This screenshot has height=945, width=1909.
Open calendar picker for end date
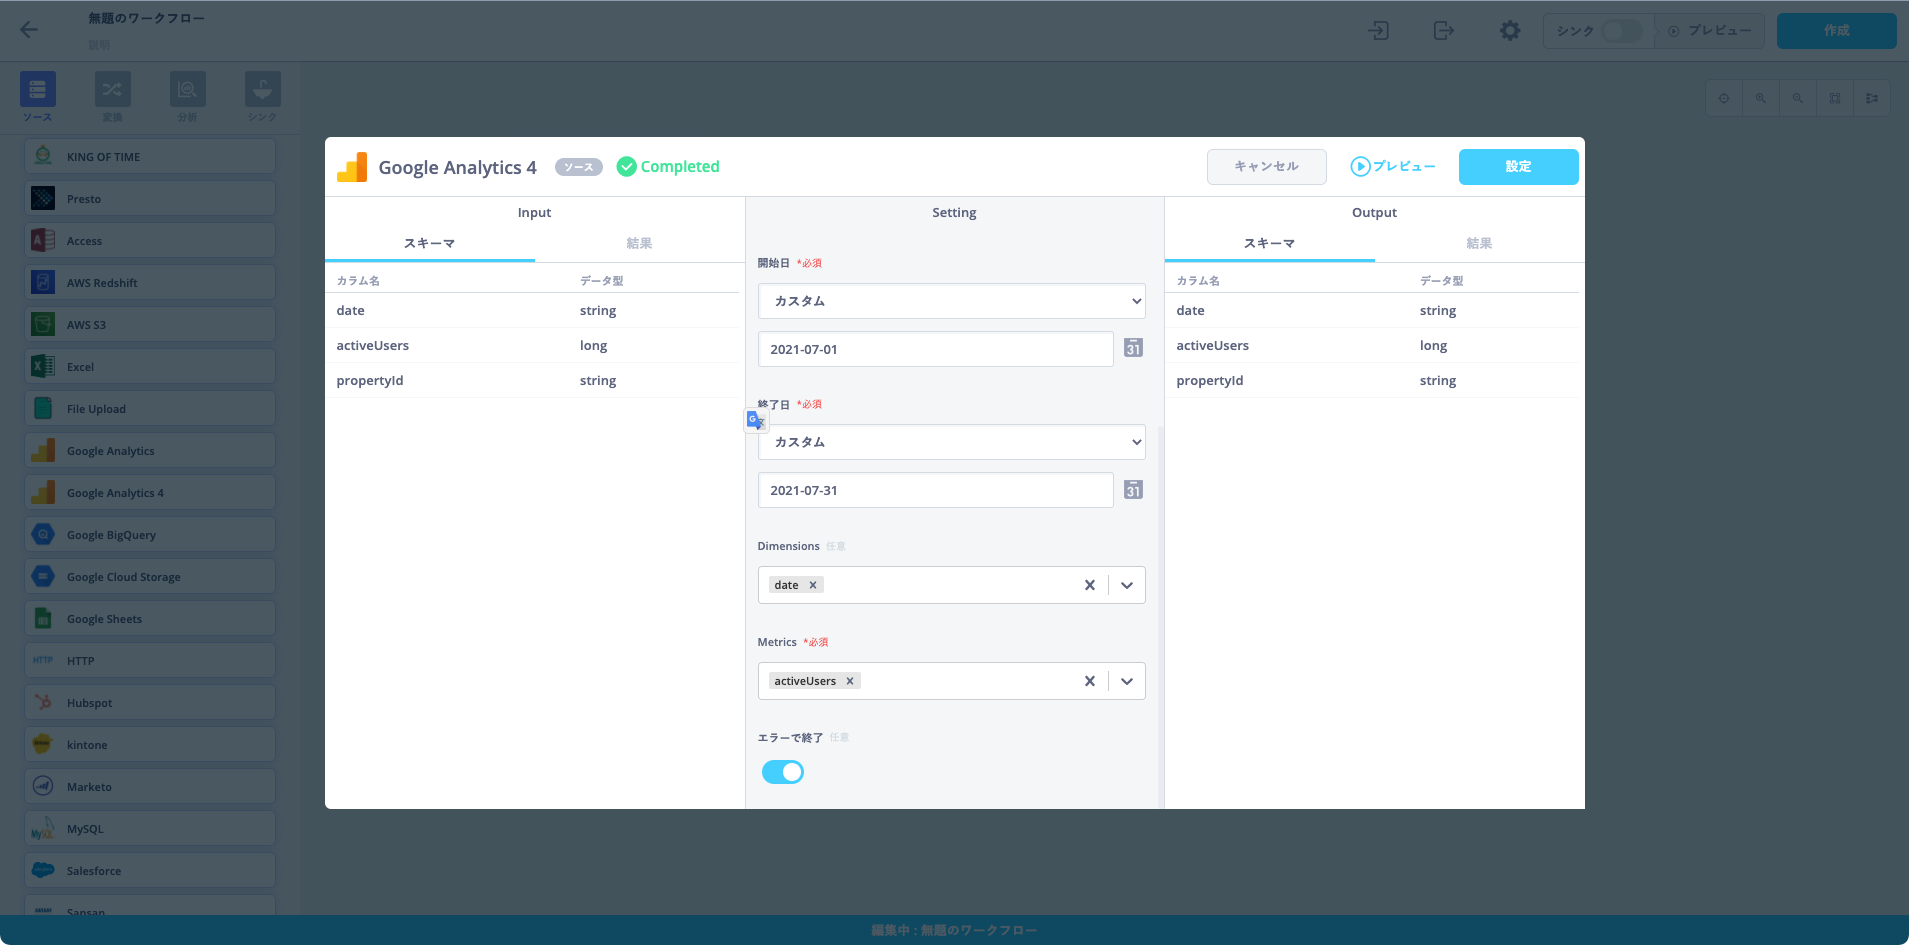pyautogui.click(x=1133, y=489)
